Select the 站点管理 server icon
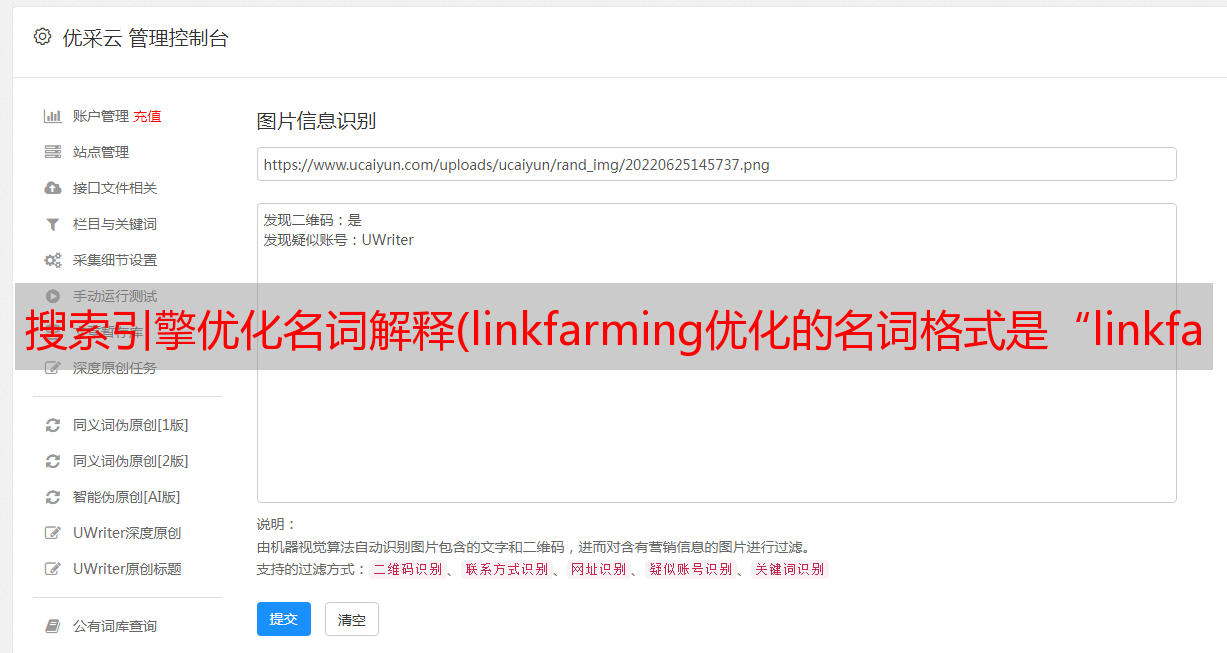This screenshot has height=653, width=1227. 53,152
